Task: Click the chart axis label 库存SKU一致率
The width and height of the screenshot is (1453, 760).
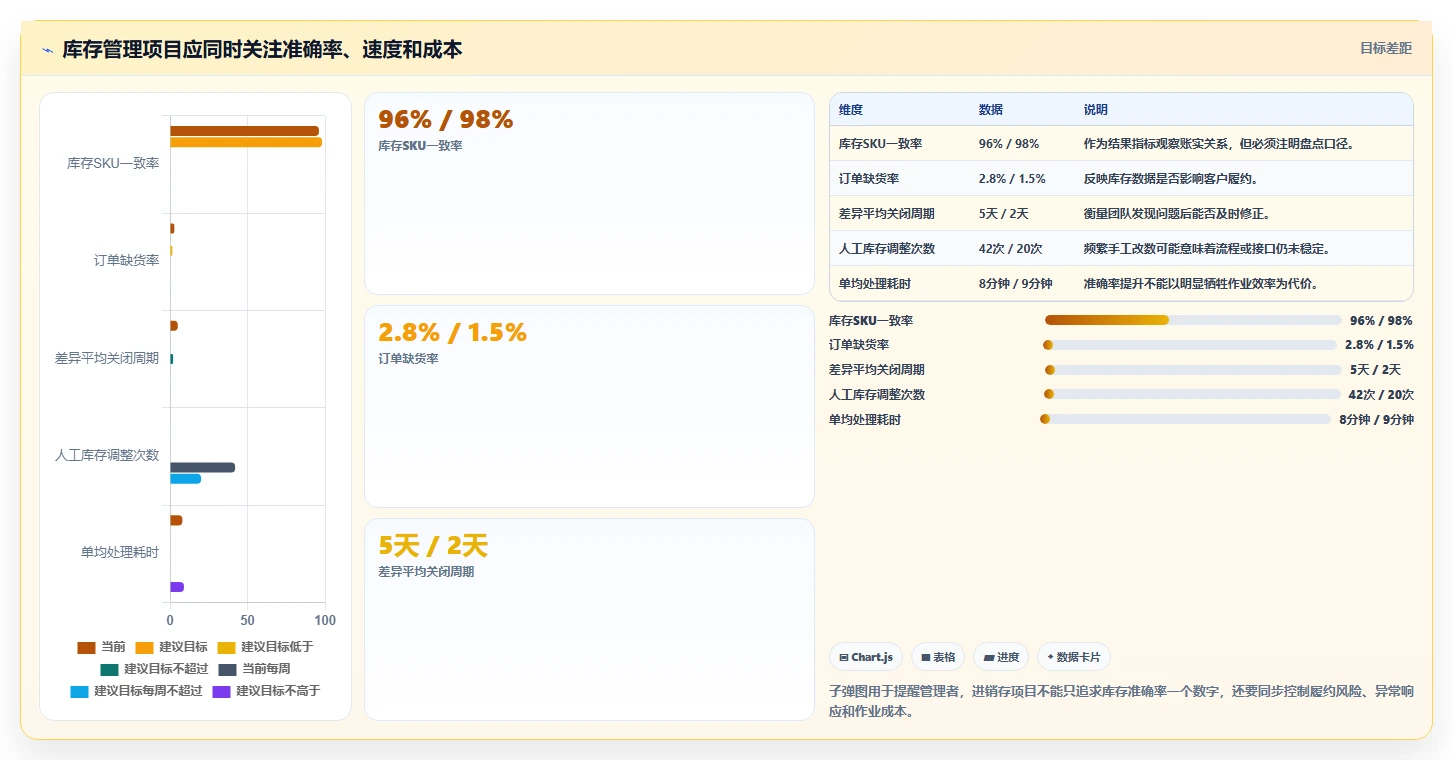Action: click(113, 163)
